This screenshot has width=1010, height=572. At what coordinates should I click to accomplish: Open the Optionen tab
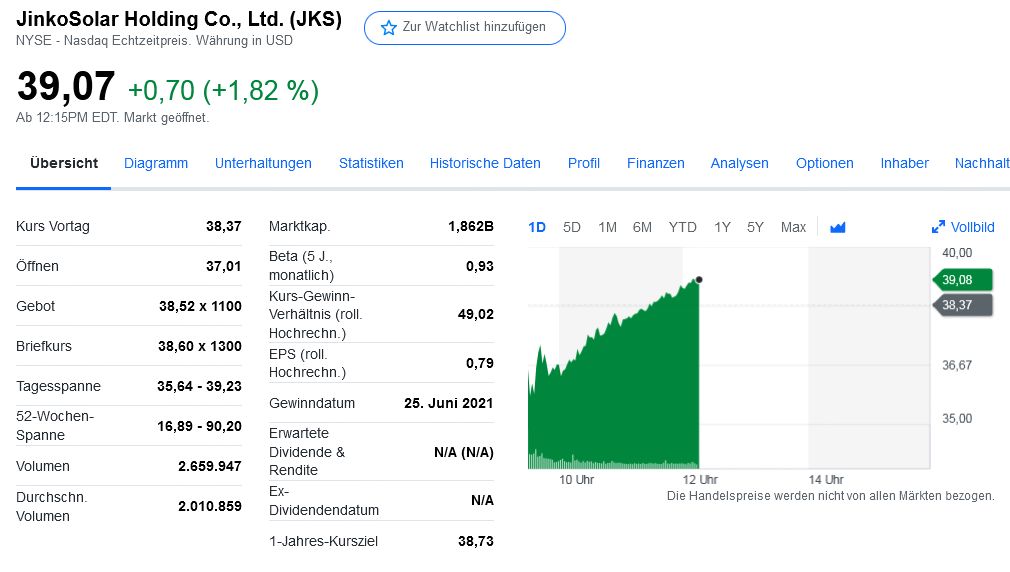tap(825, 163)
